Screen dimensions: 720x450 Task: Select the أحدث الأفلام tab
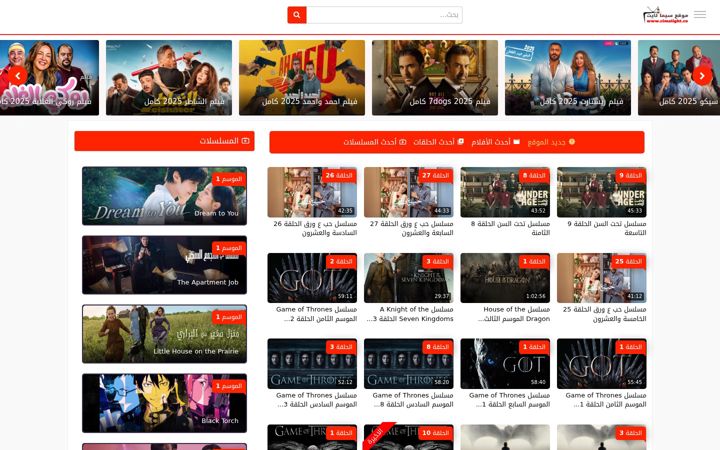point(495,142)
